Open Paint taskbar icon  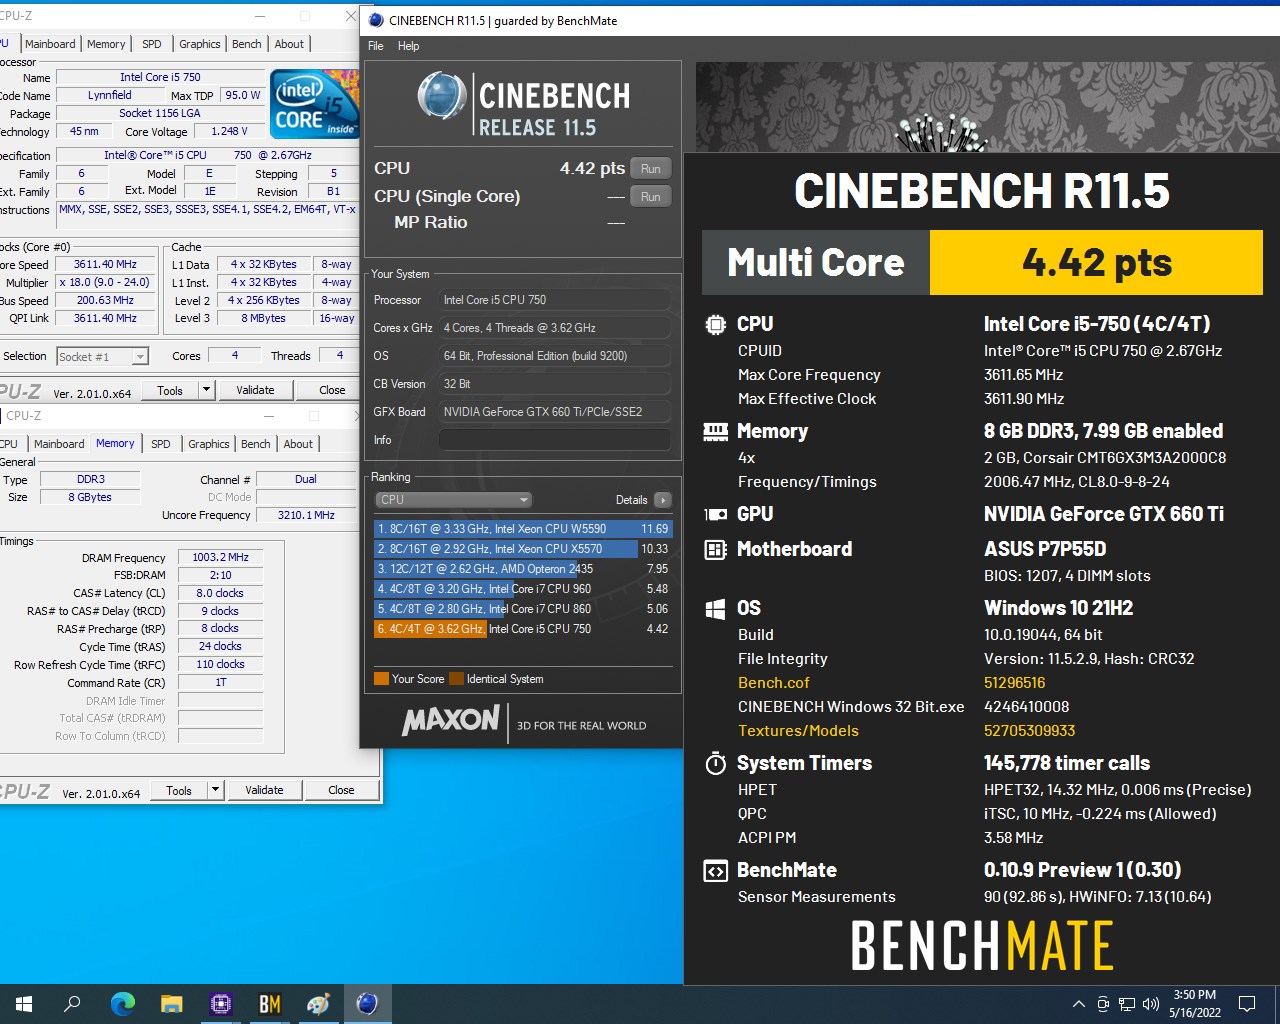click(318, 1004)
